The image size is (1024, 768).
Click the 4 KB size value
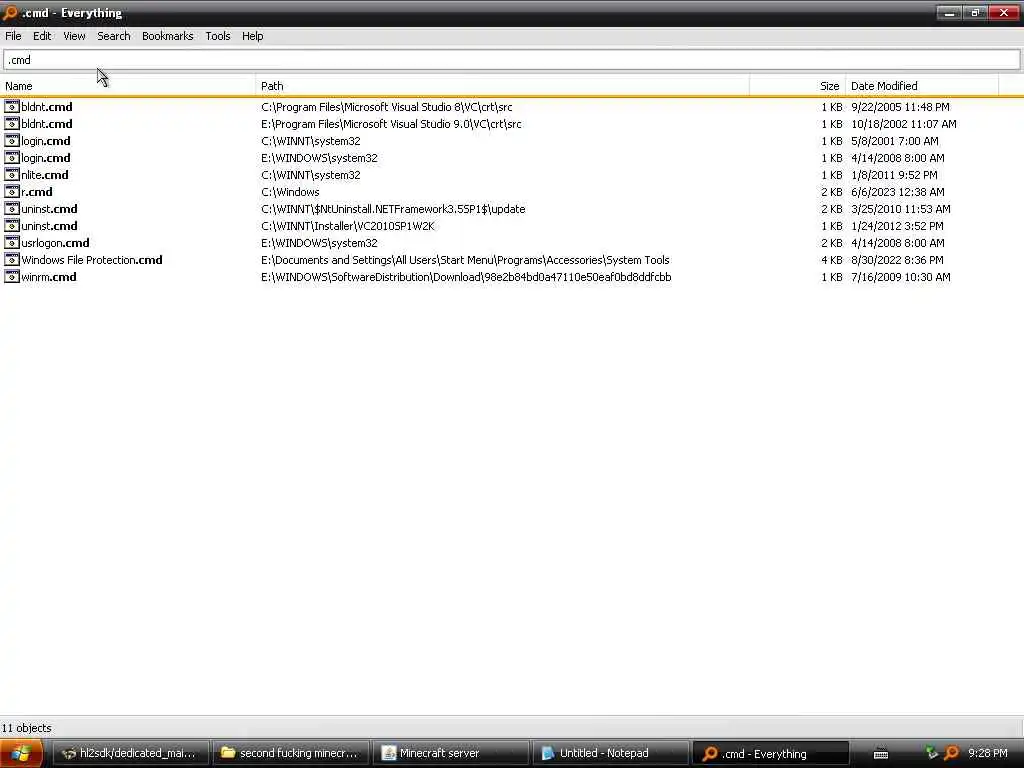(831, 259)
